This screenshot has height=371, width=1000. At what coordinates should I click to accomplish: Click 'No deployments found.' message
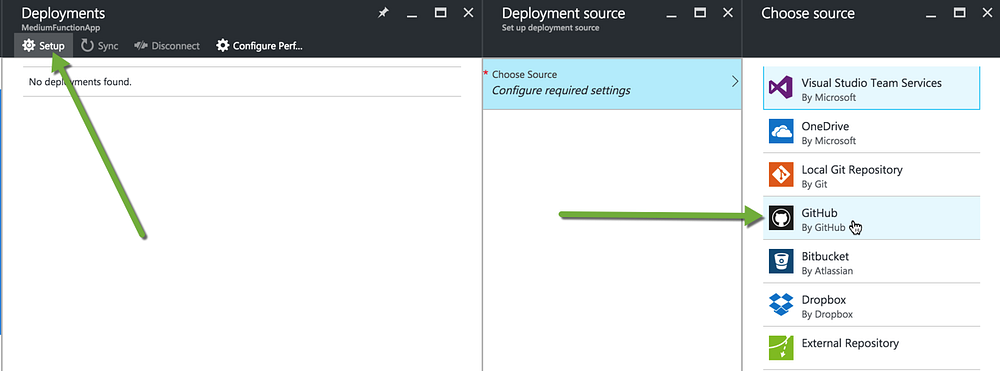80,82
